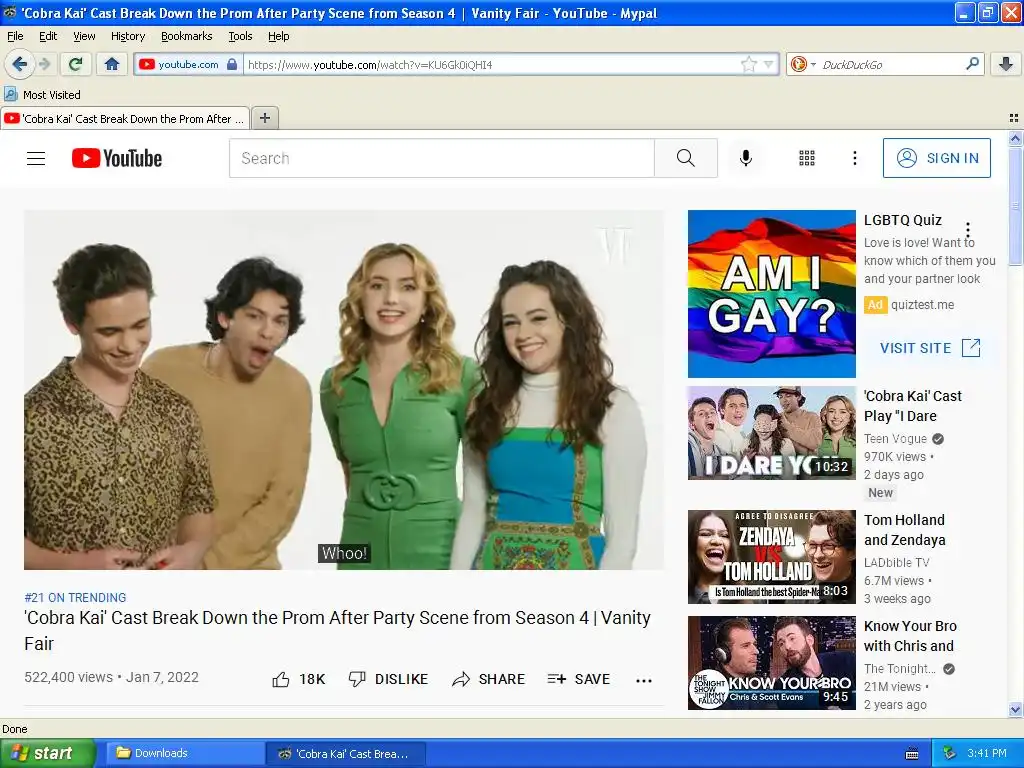The width and height of the screenshot is (1024, 768).
Task: Click the magnifier in DuckDuckGo search box
Action: [x=972, y=64]
